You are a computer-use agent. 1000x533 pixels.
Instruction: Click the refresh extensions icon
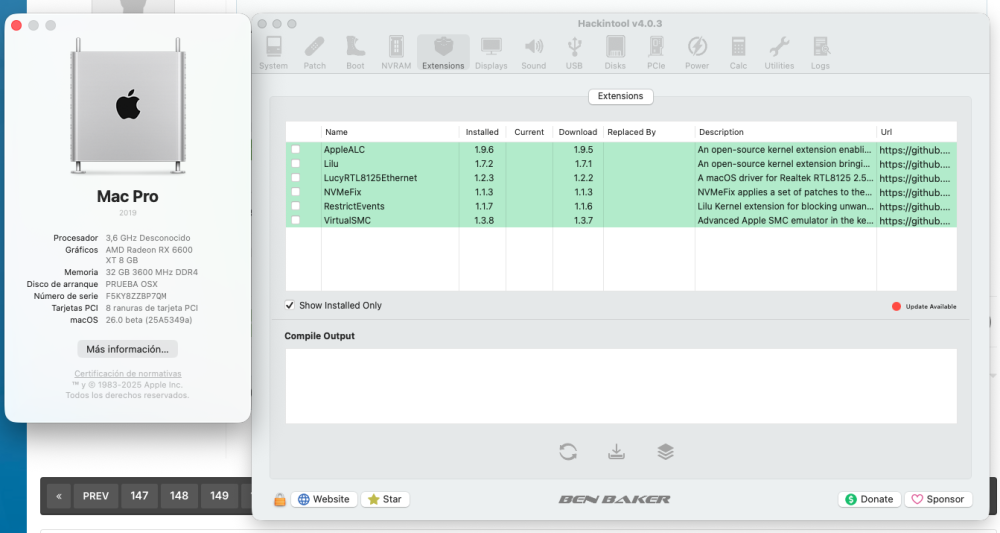coord(568,452)
